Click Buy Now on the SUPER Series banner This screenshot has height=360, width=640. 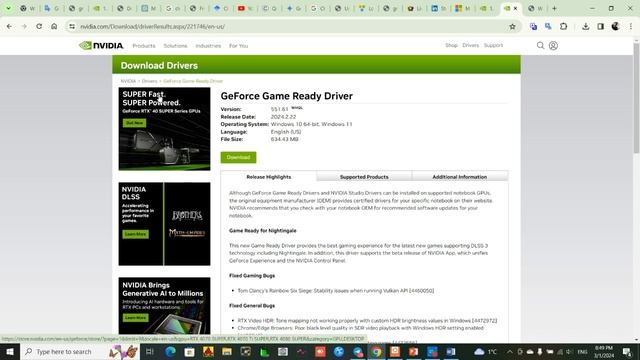(134, 123)
